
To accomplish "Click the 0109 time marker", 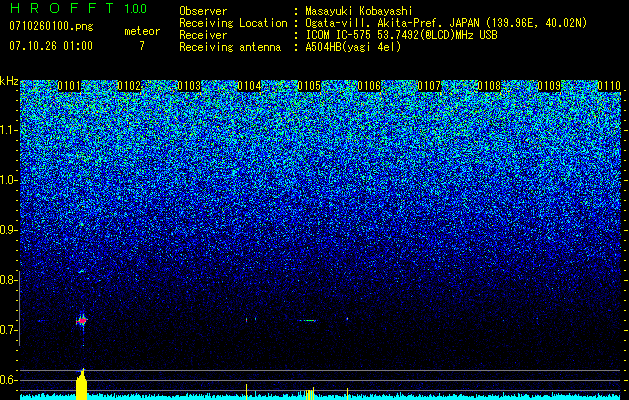I will [549, 86].
